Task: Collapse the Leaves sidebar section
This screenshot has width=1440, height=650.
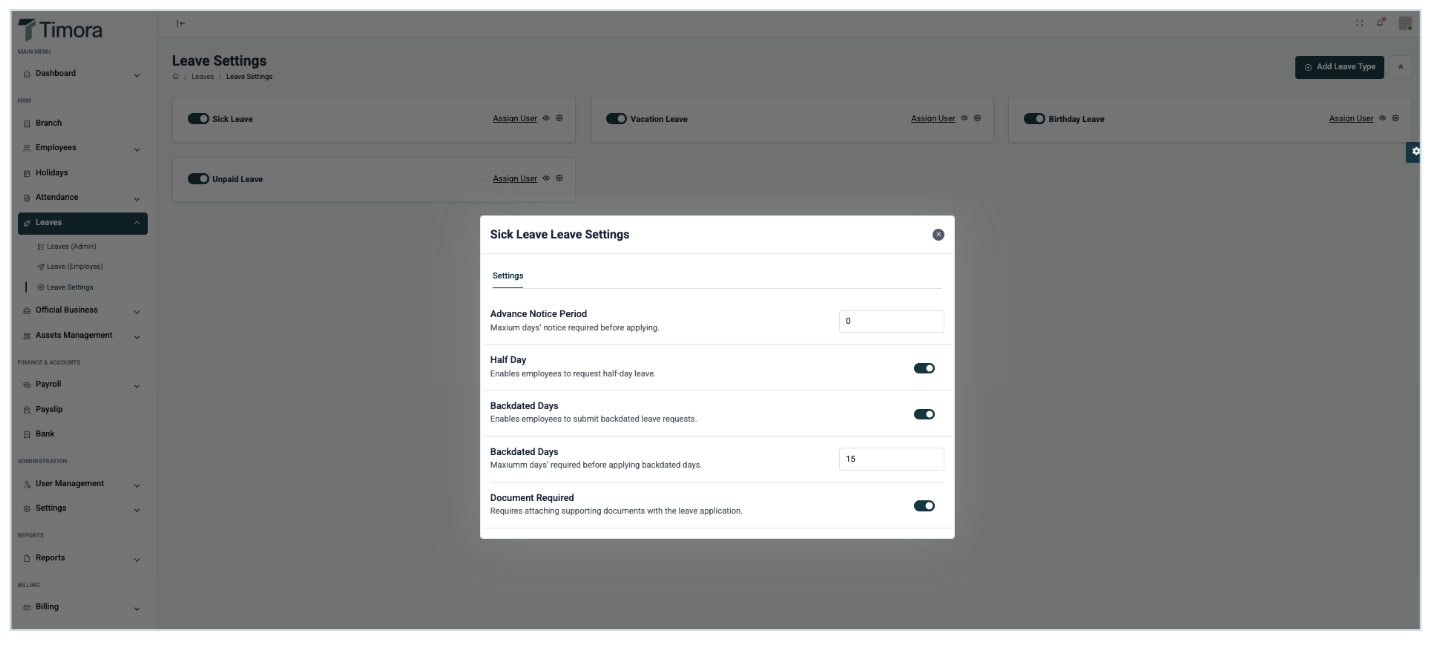Action: (x=137, y=223)
